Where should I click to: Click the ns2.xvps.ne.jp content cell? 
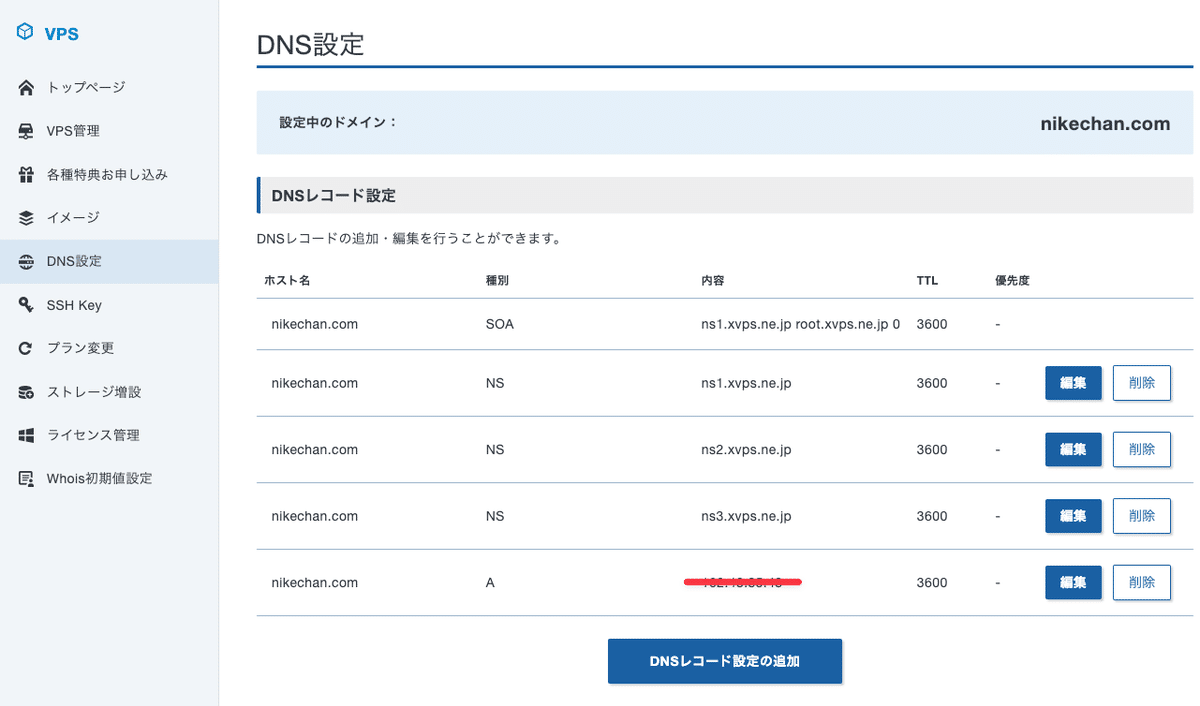coord(746,450)
